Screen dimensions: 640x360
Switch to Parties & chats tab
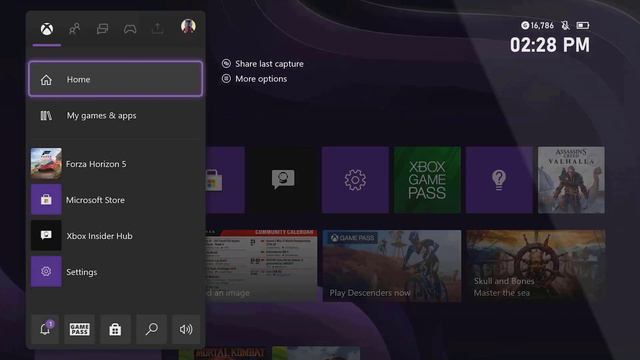(102, 29)
